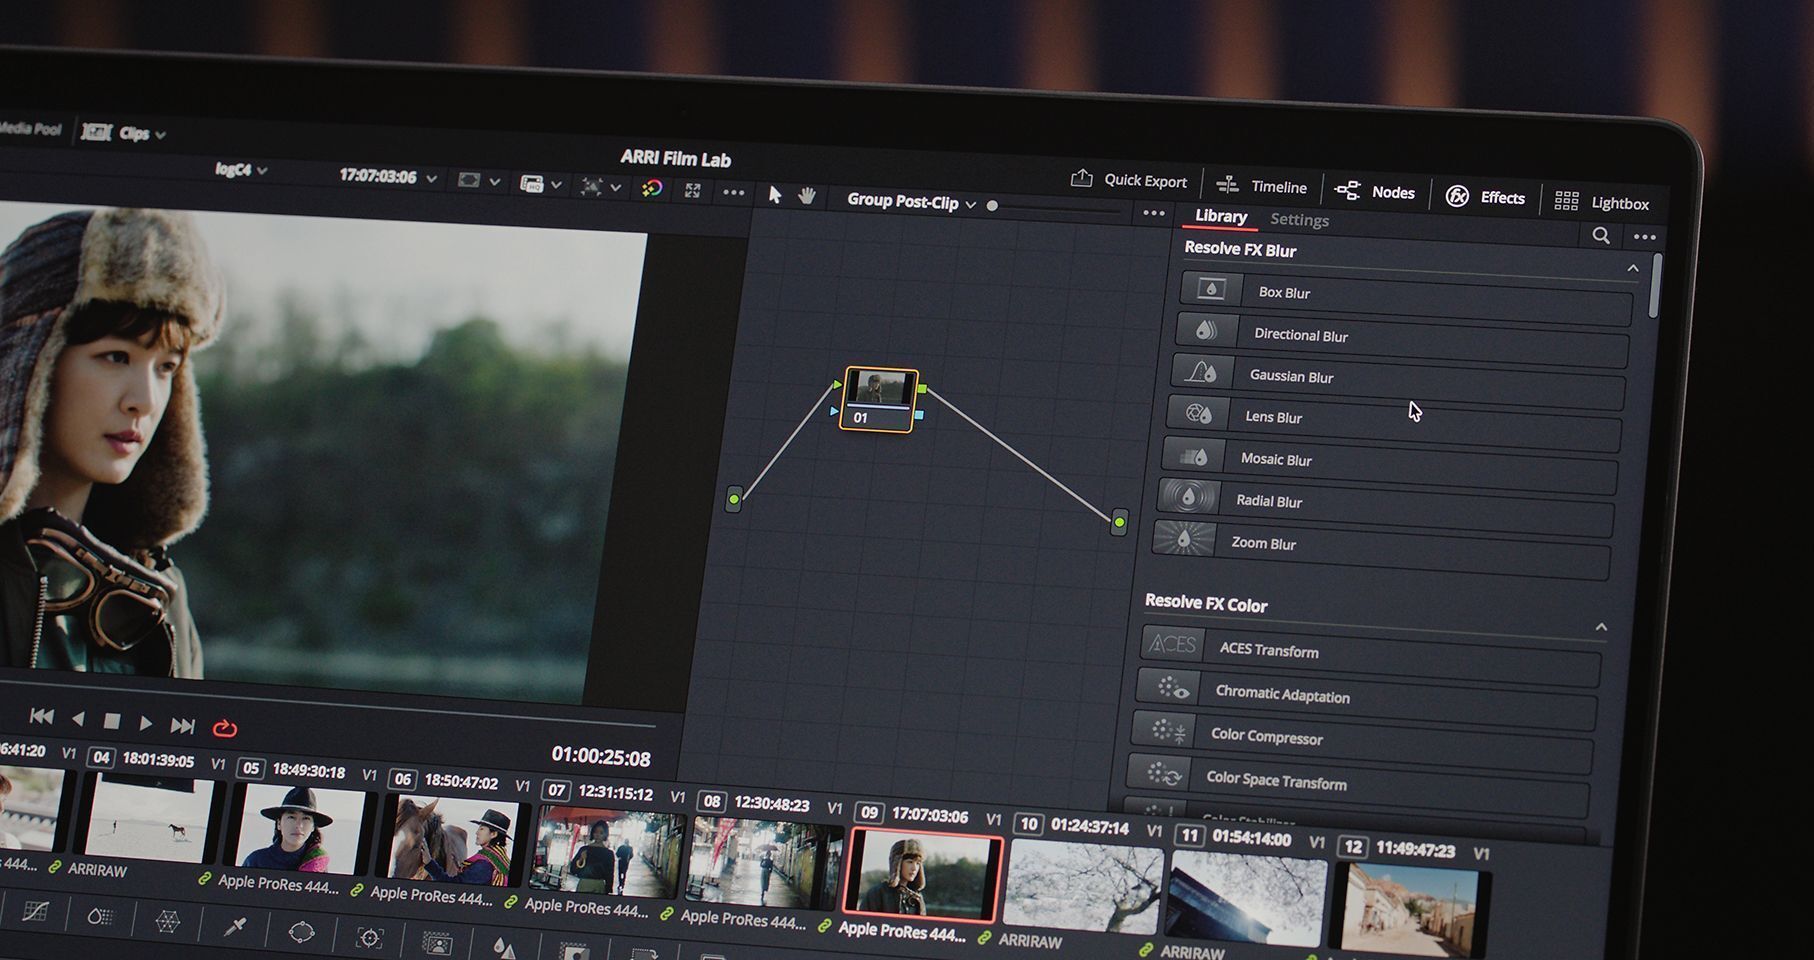Screen dimensions: 1814x960
Task: Toggle the Nodes panel
Action: tap(1375, 192)
